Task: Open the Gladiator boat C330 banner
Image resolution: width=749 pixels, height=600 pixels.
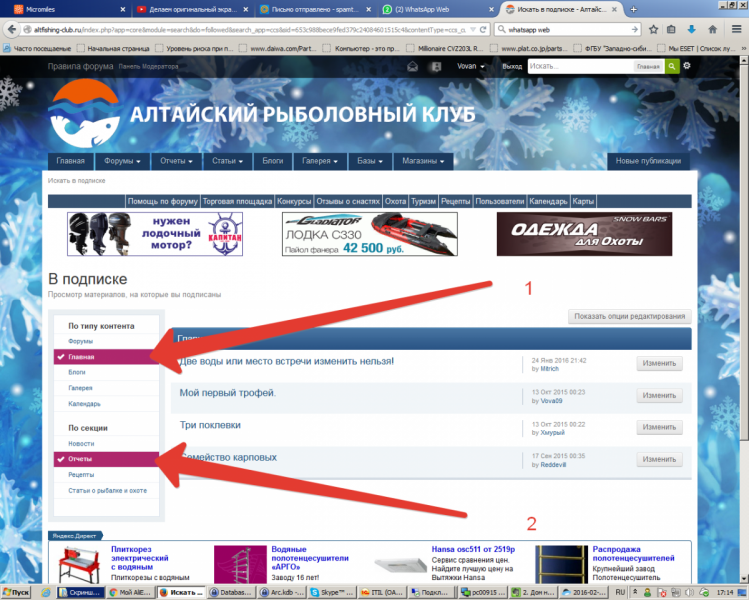Action: (x=370, y=234)
